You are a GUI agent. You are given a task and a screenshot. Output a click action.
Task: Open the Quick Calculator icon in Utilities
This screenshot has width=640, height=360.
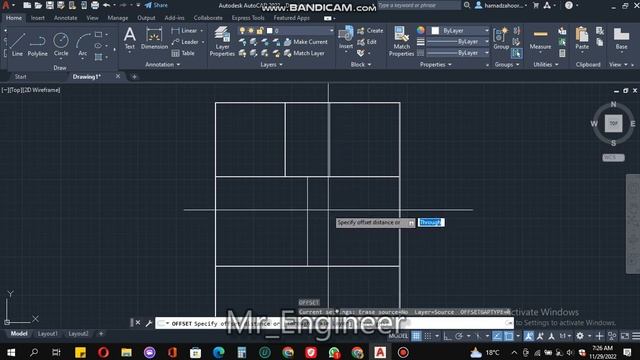(x=562, y=53)
